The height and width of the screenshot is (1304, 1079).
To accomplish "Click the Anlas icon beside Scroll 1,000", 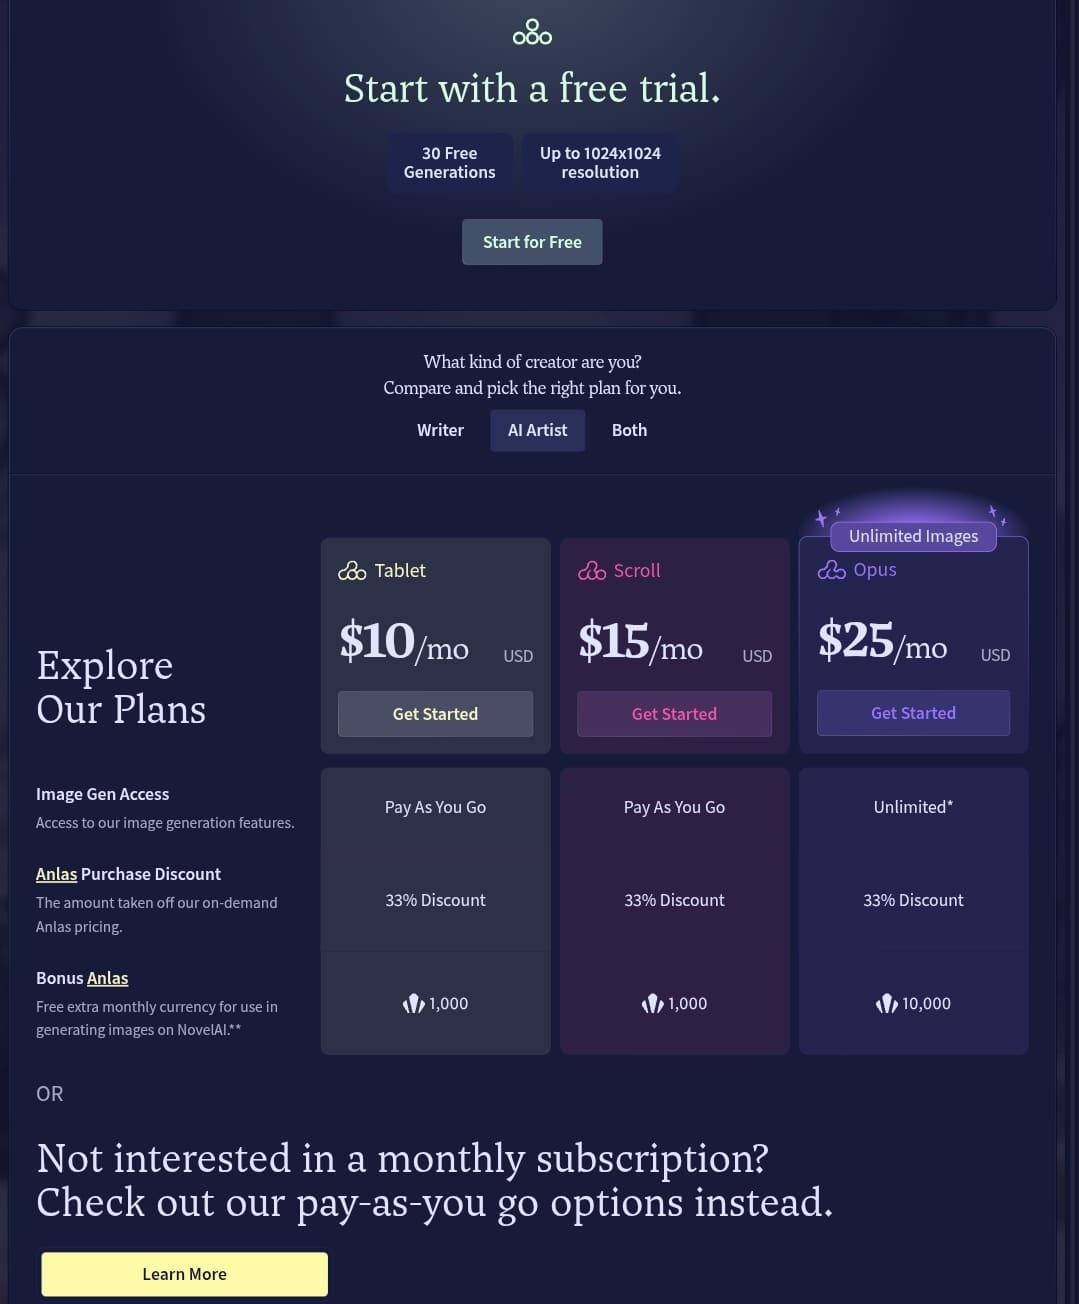I will tap(653, 1003).
